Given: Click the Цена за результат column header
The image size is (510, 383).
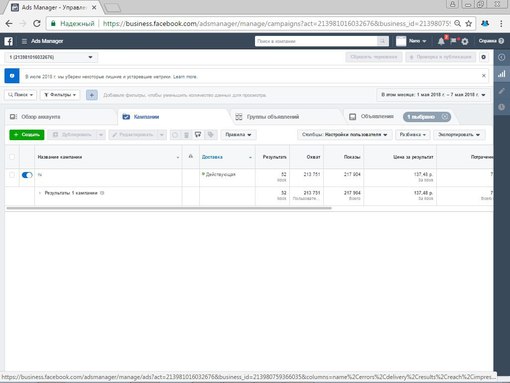Looking at the screenshot, I should tap(400, 157).
